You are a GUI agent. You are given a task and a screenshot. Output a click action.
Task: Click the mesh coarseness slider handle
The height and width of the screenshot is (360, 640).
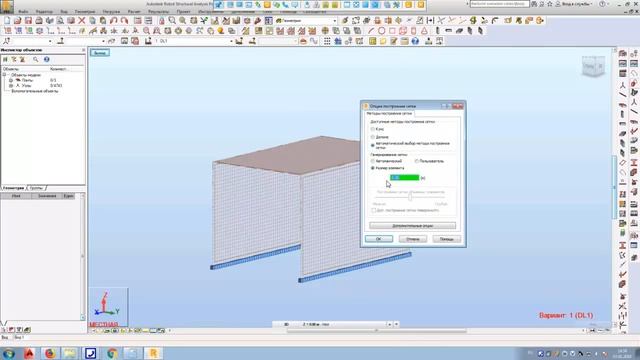[x=410, y=197]
